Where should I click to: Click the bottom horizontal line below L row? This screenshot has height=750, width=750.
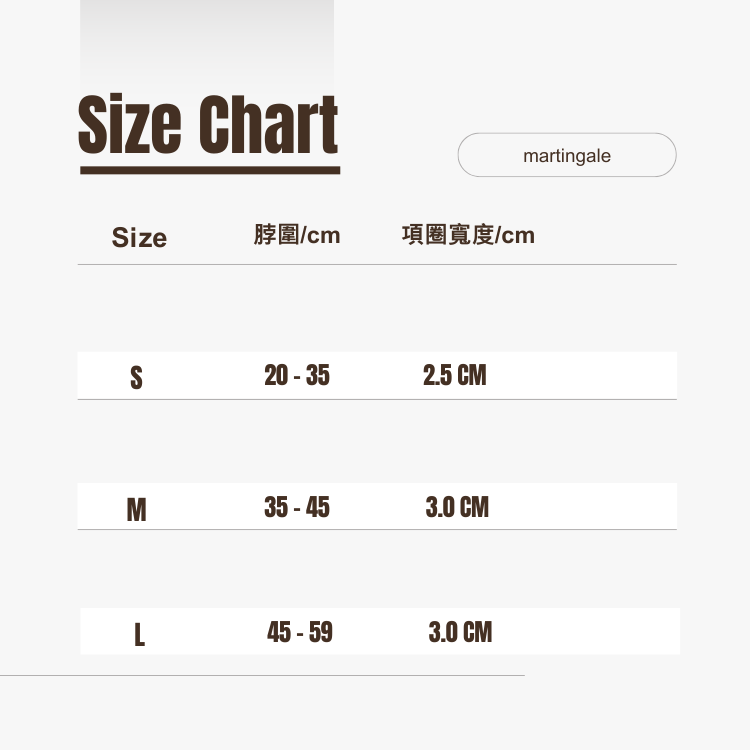click(262, 675)
